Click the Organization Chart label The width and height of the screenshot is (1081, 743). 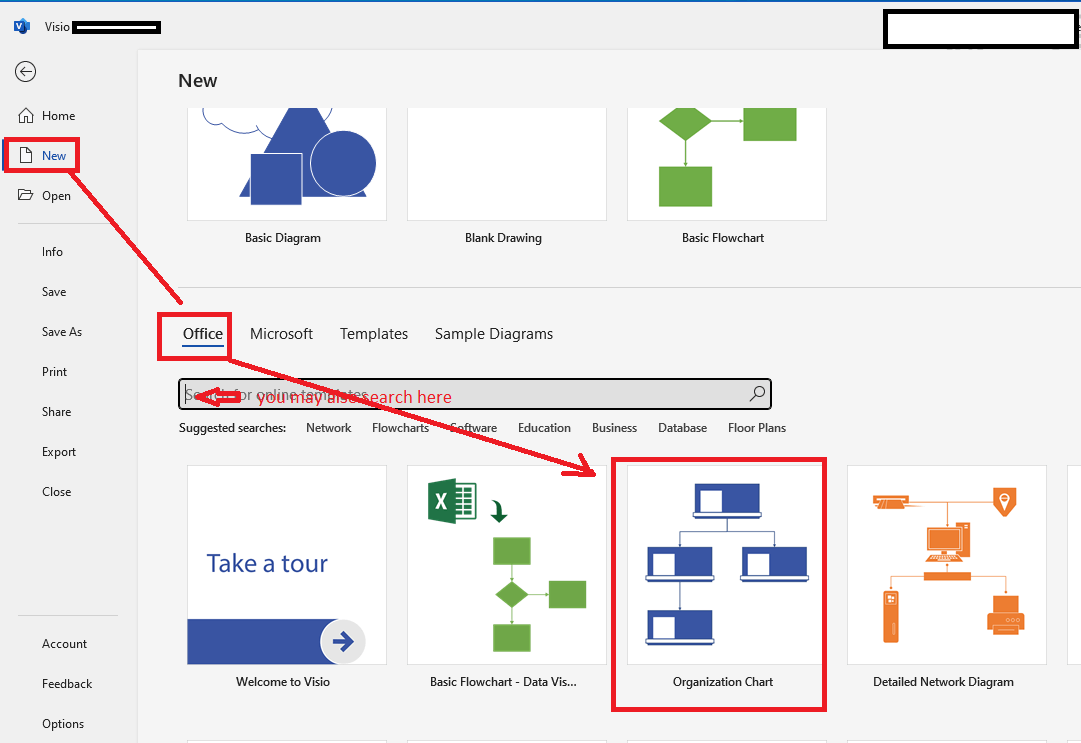[723, 682]
